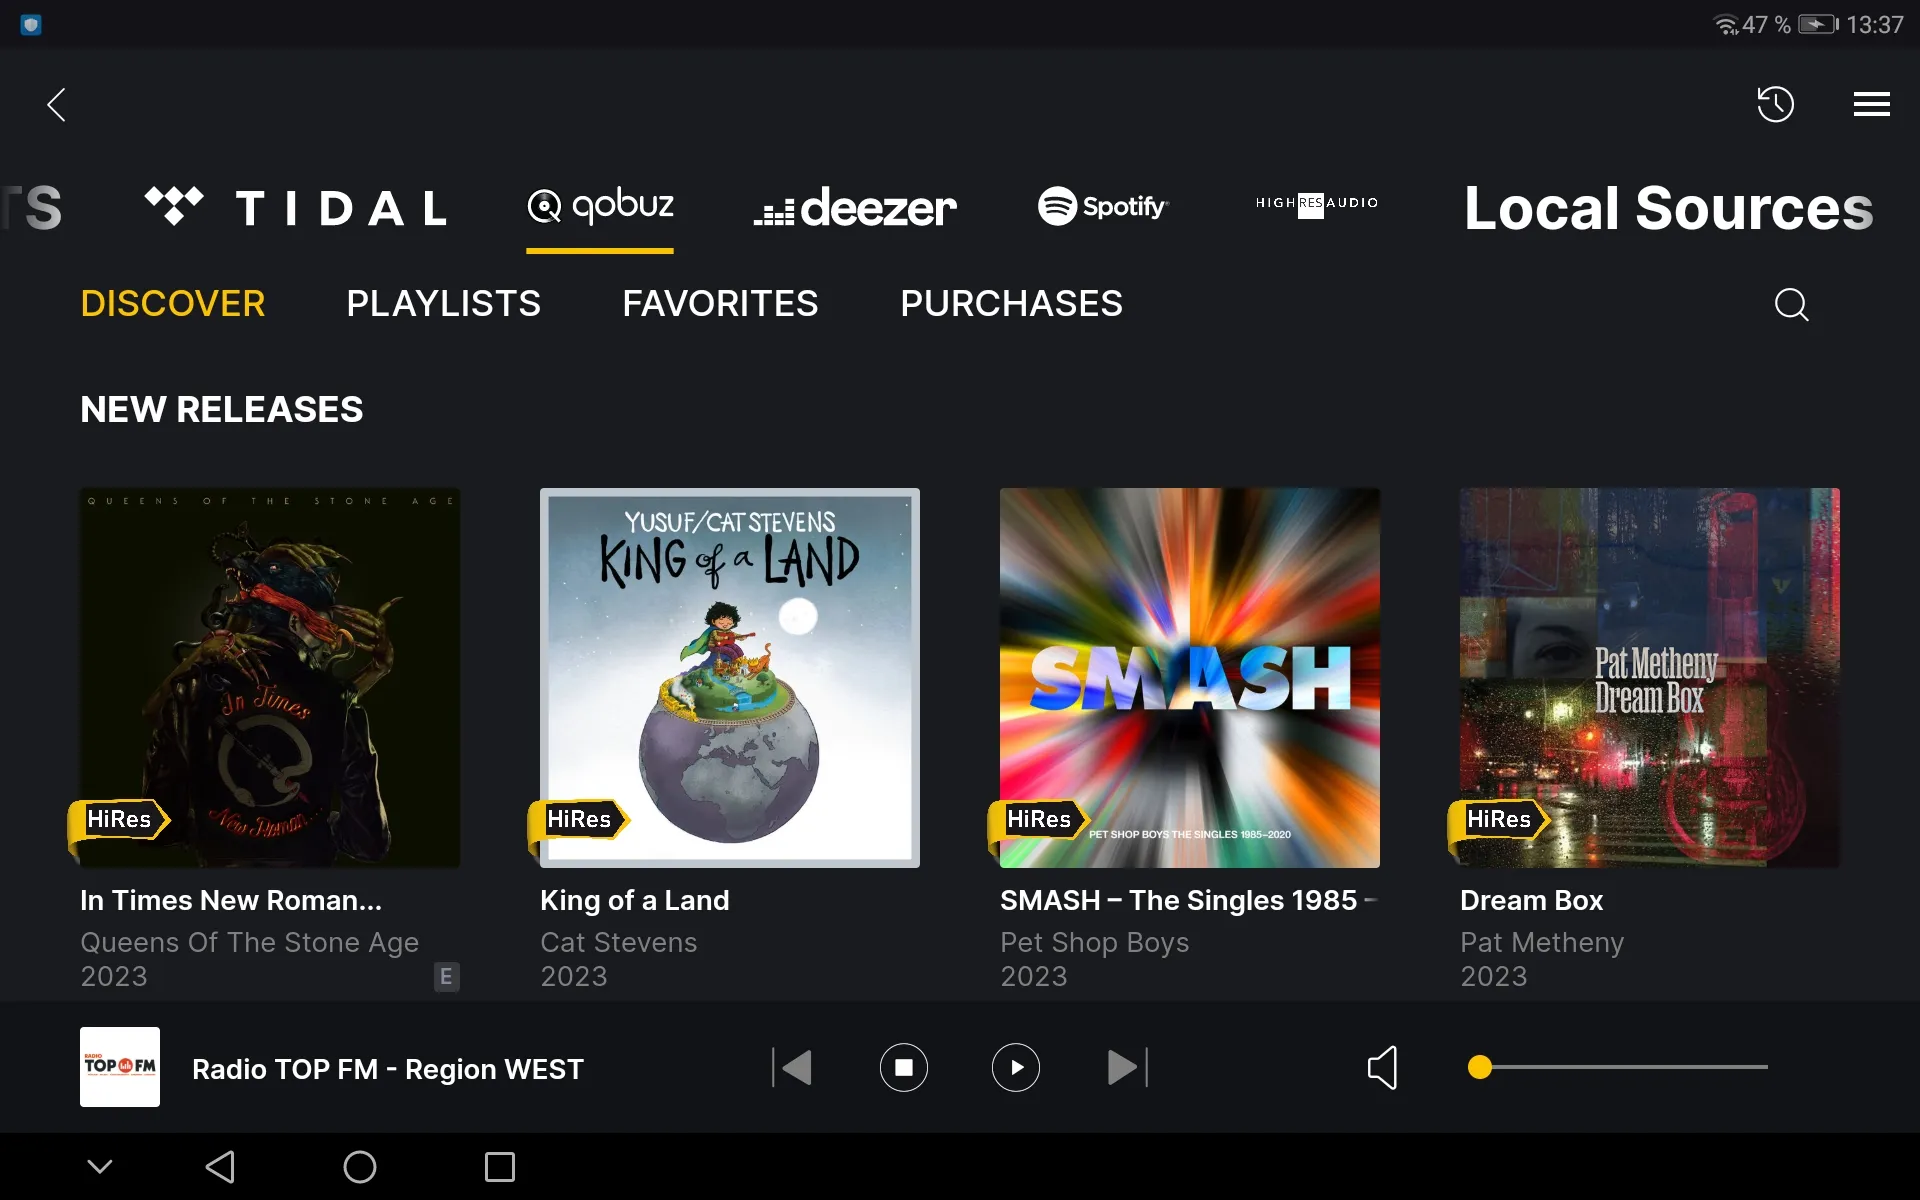1920x1200 pixels.
Task: Tap Android back navigation button
Action: 220,1166
